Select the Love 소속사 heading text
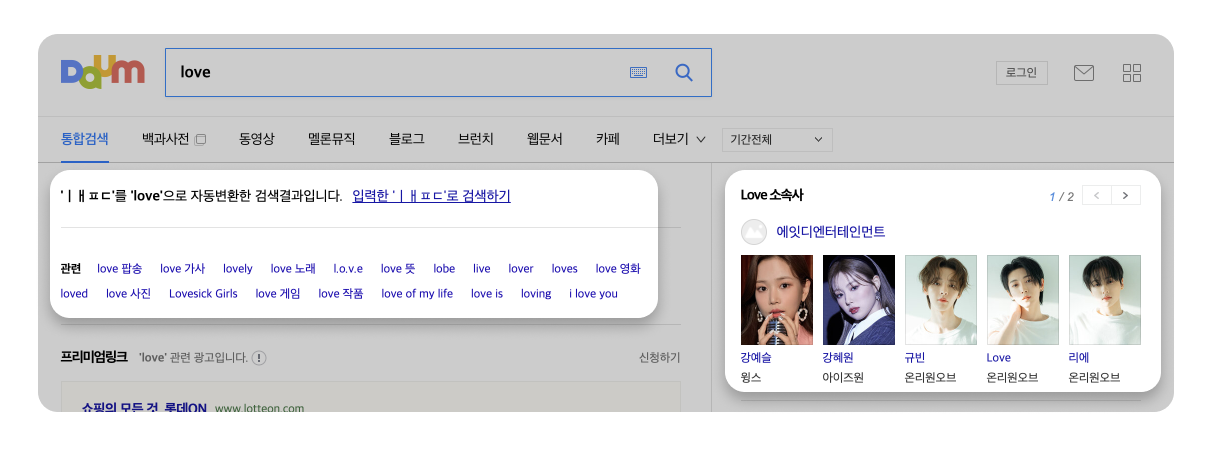This screenshot has height=455, width=1210. (x=772, y=195)
